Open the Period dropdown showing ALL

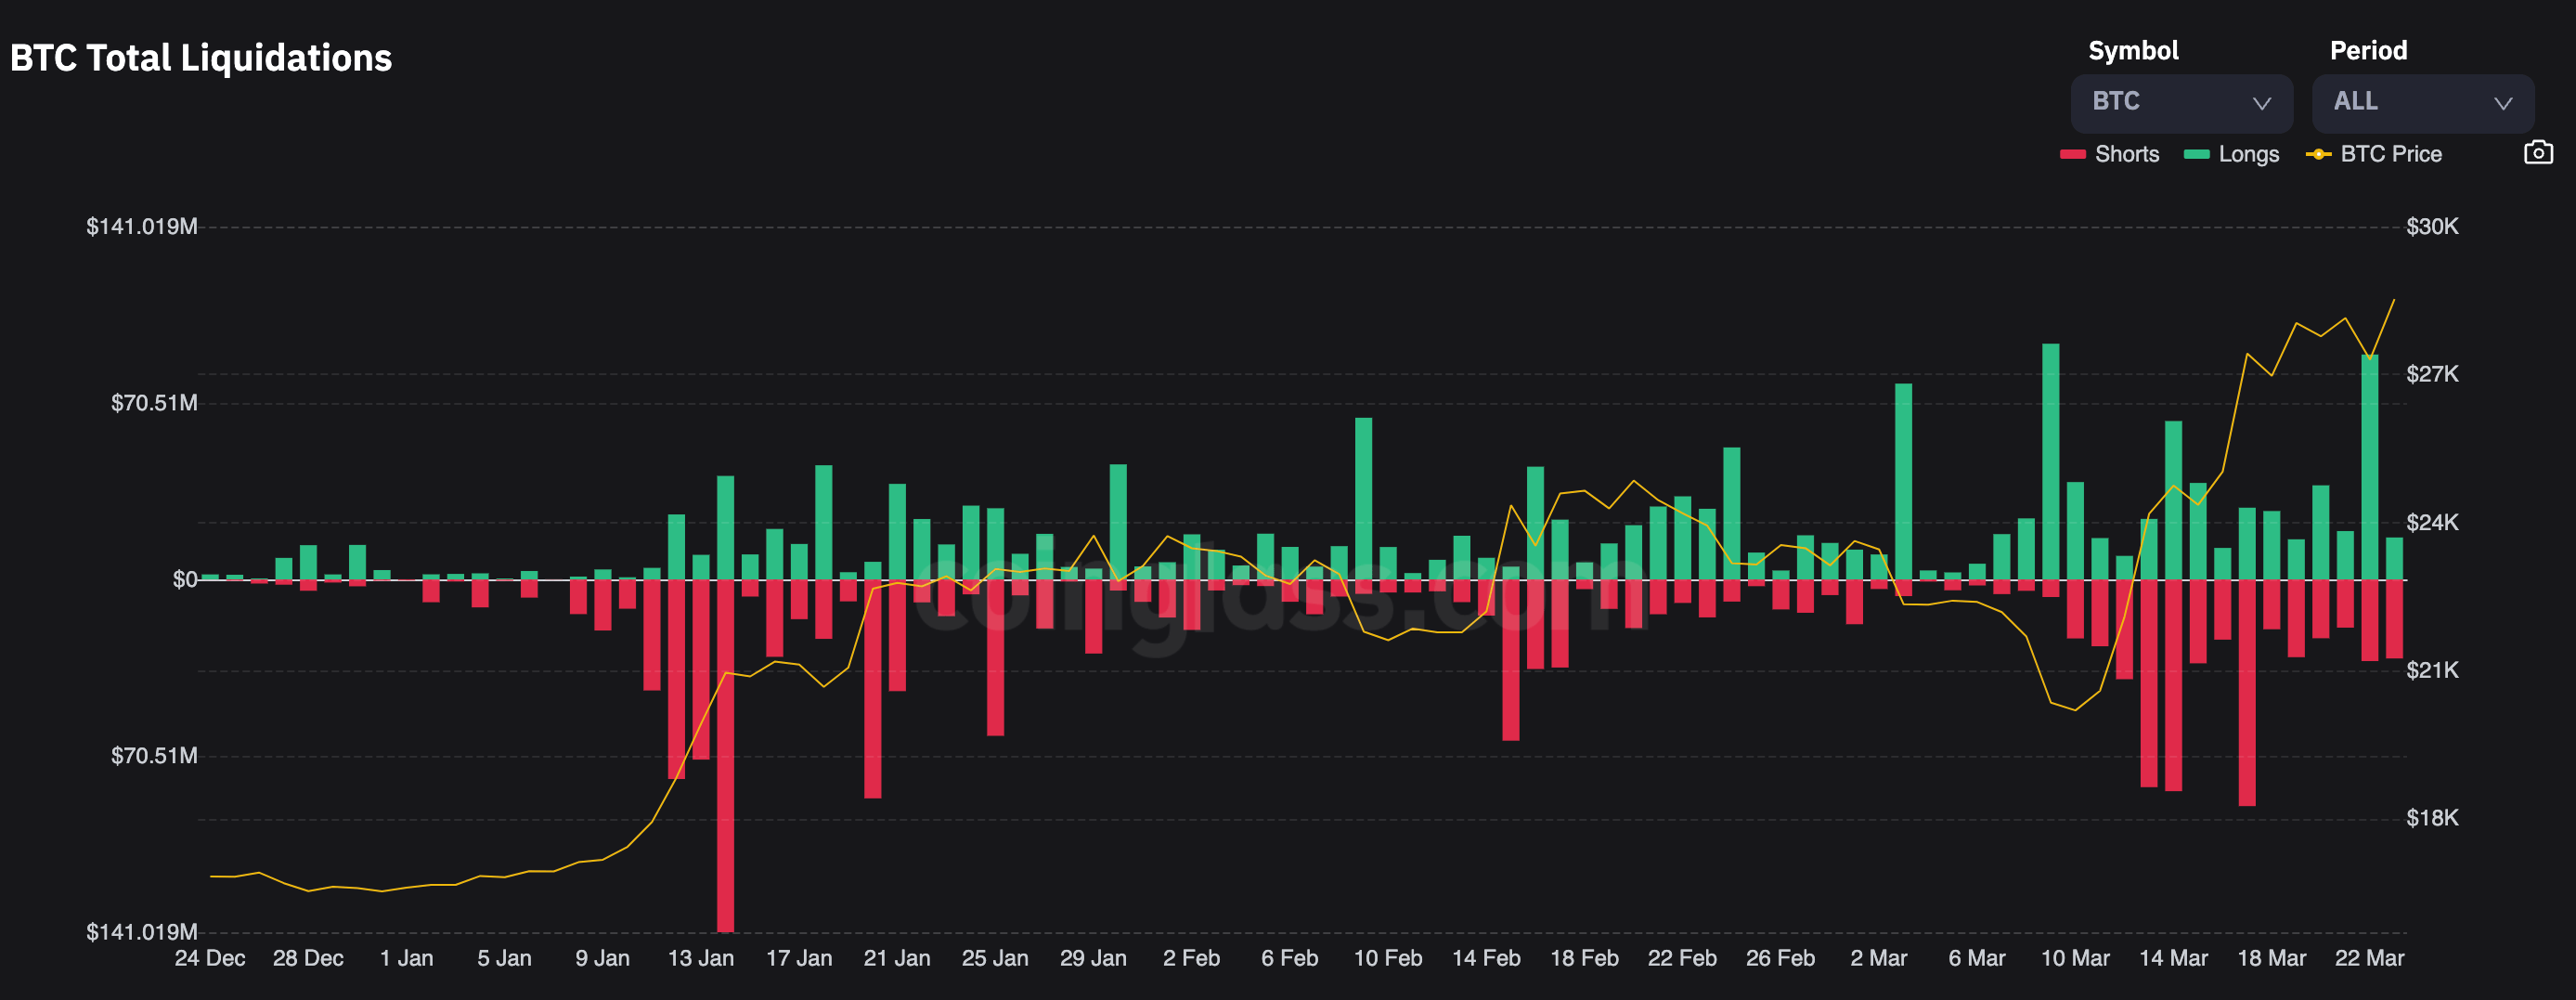click(x=2421, y=103)
